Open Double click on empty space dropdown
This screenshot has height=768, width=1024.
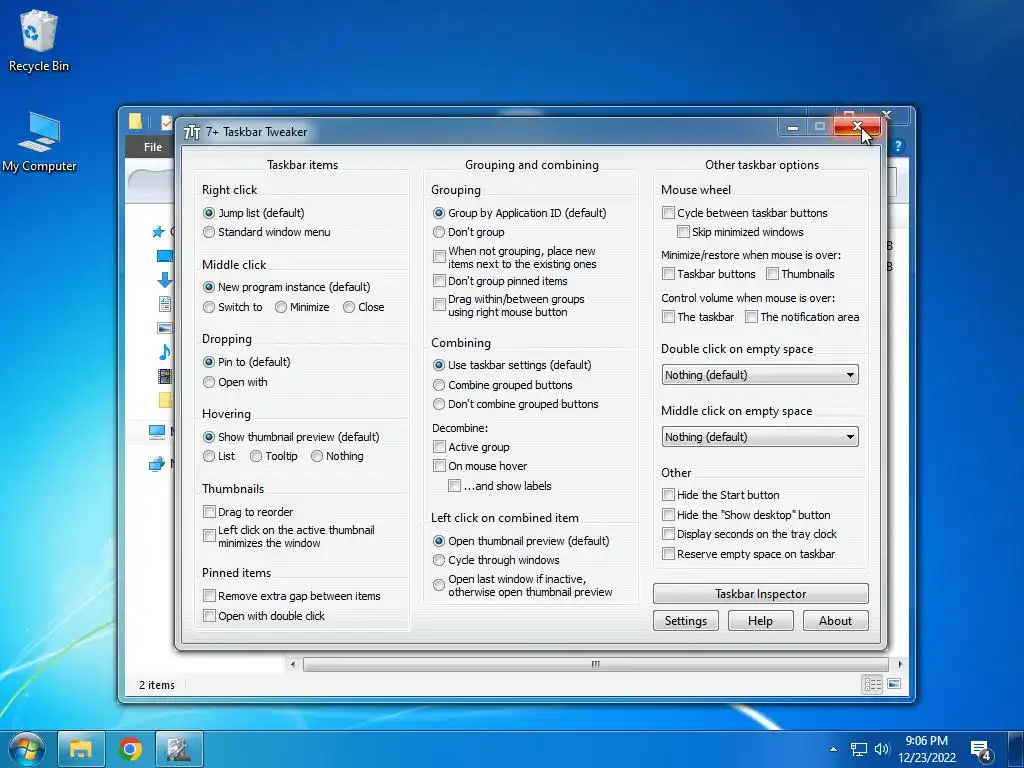click(760, 375)
